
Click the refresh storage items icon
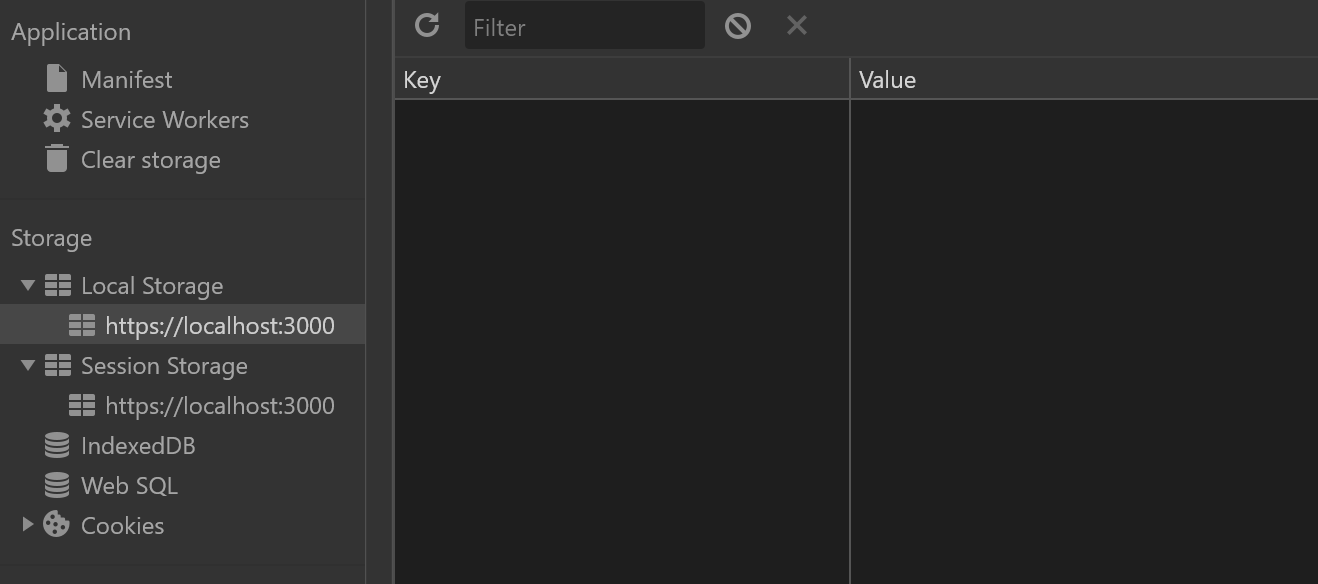point(427,26)
